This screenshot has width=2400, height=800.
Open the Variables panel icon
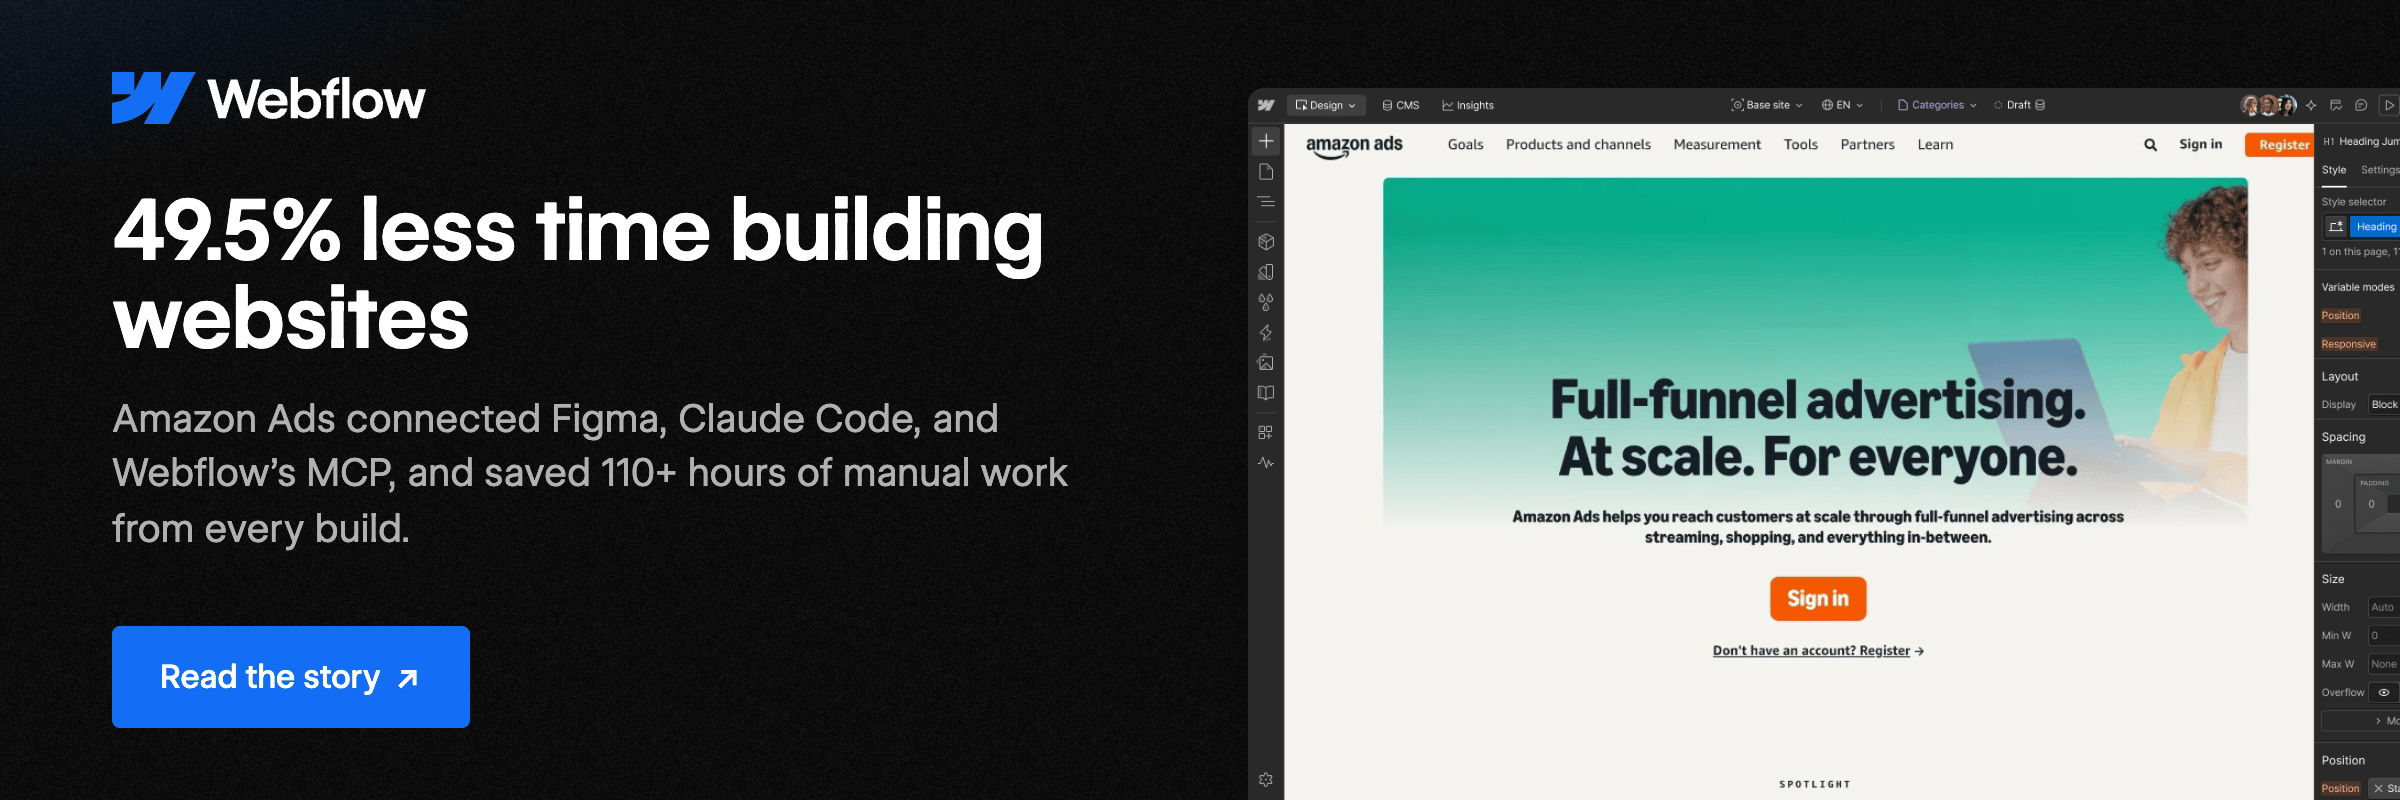1266,272
